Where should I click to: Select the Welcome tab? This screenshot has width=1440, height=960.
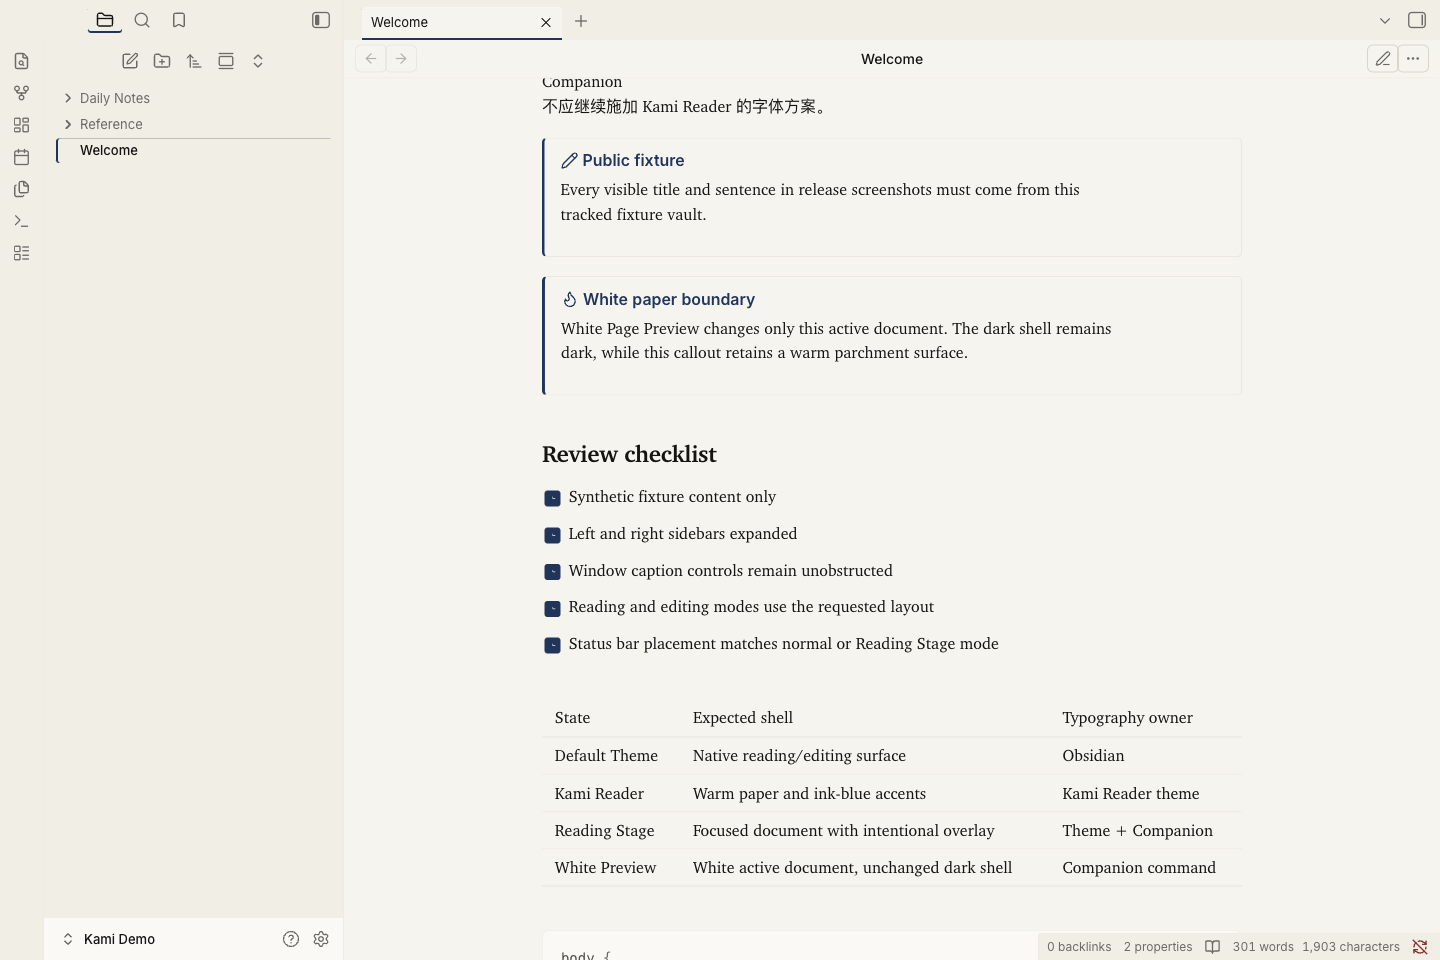pos(461,22)
